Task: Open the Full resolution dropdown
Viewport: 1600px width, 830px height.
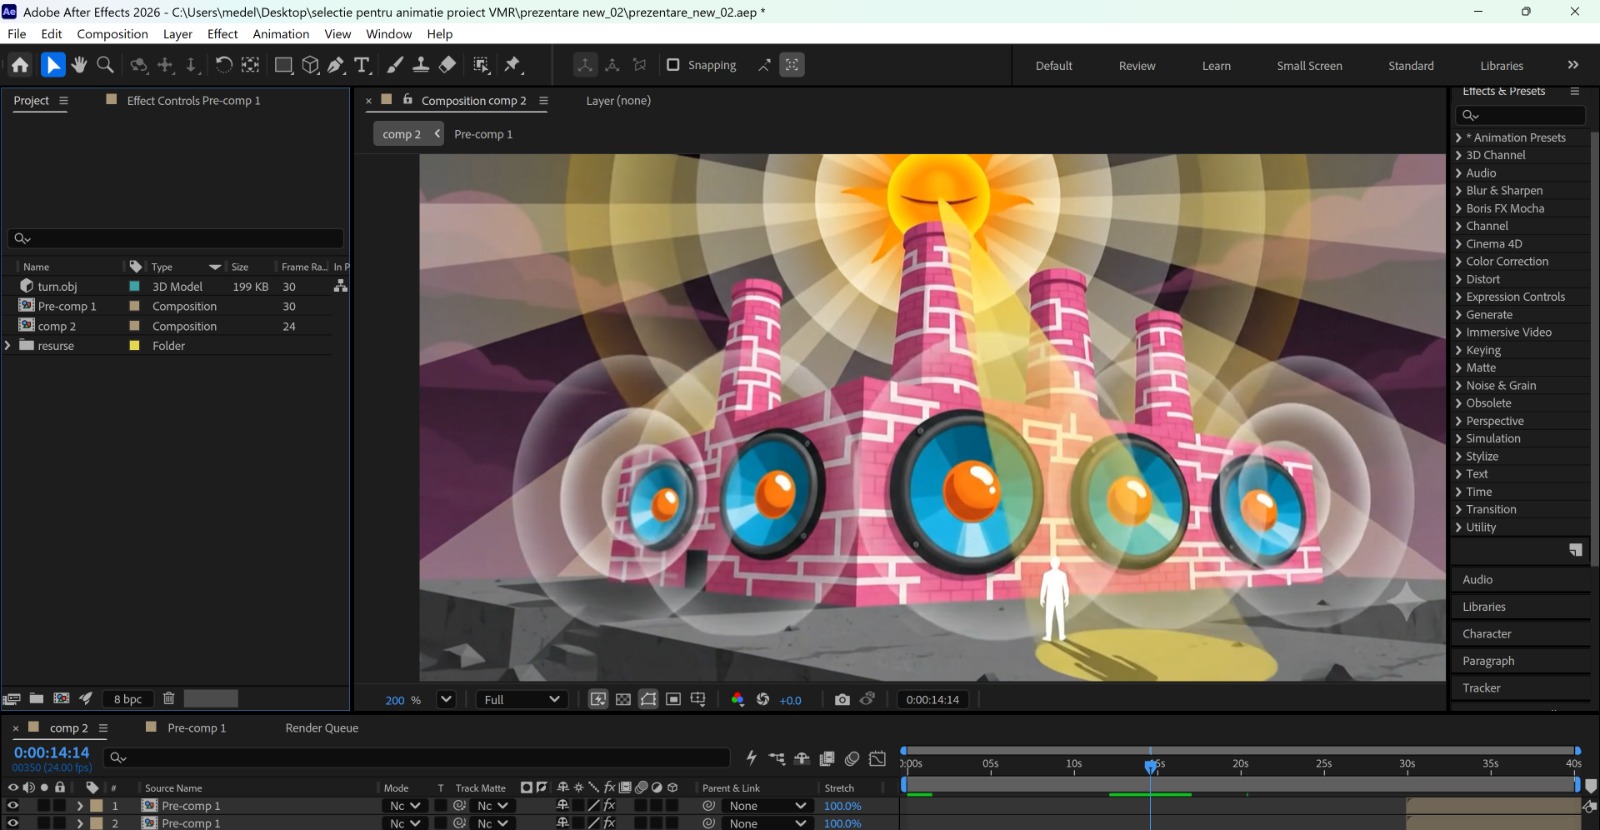Action: pyautogui.click(x=522, y=699)
